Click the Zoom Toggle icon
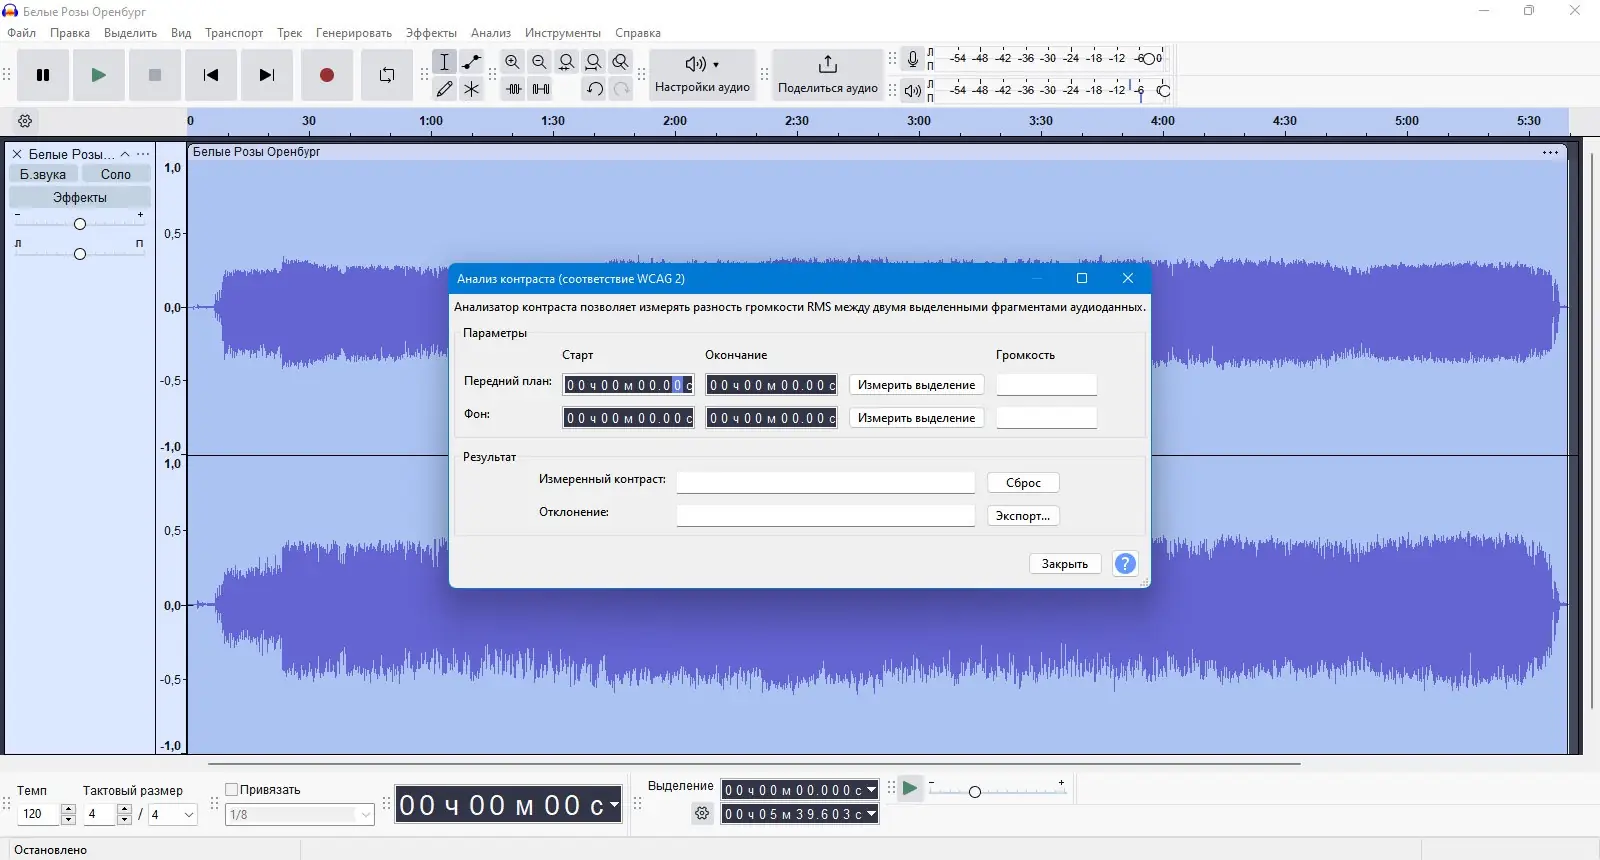Viewport: 1600px width, 860px height. click(621, 62)
